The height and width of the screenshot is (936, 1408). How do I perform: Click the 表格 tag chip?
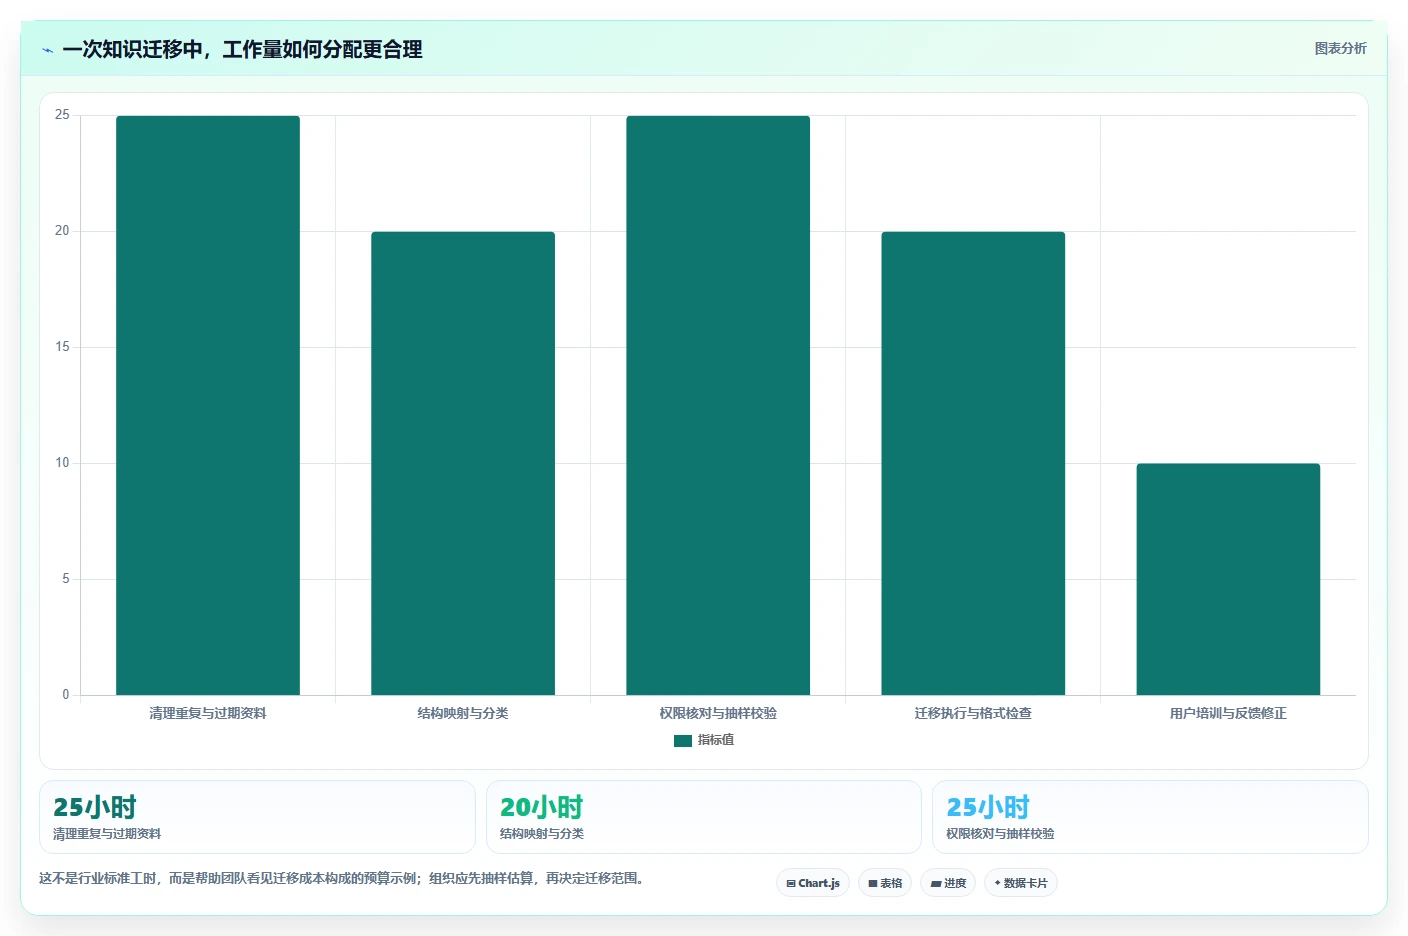(x=885, y=883)
